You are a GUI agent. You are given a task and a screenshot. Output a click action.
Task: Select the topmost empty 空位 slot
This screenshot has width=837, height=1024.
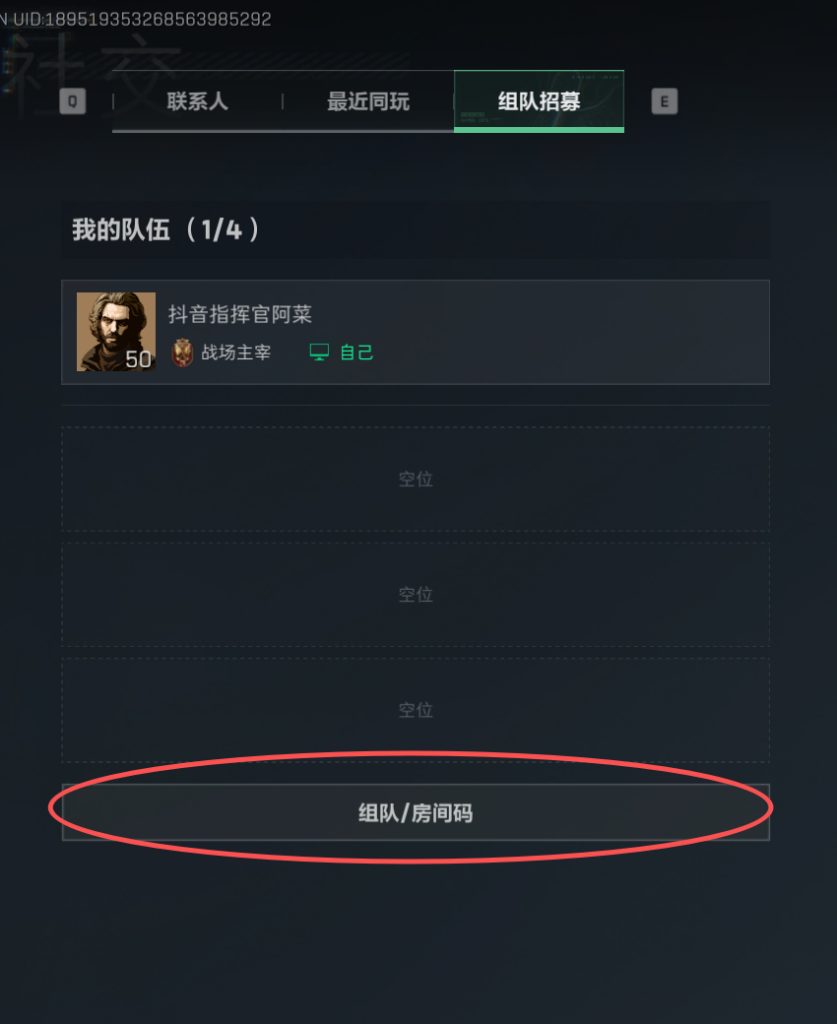(x=416, y=479)
